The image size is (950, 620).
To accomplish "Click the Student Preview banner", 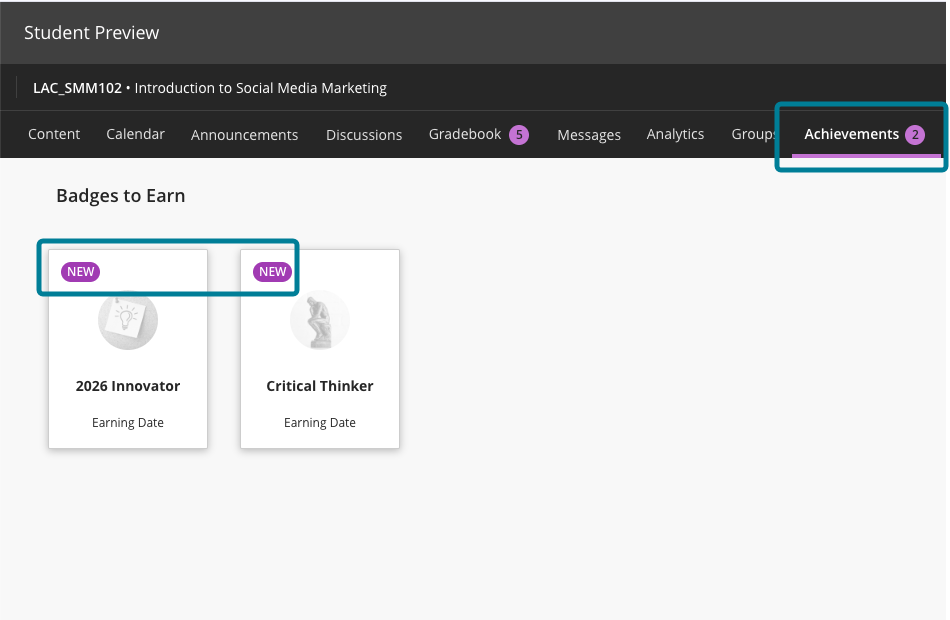I will pyautogui.click(x=91, y=32).
